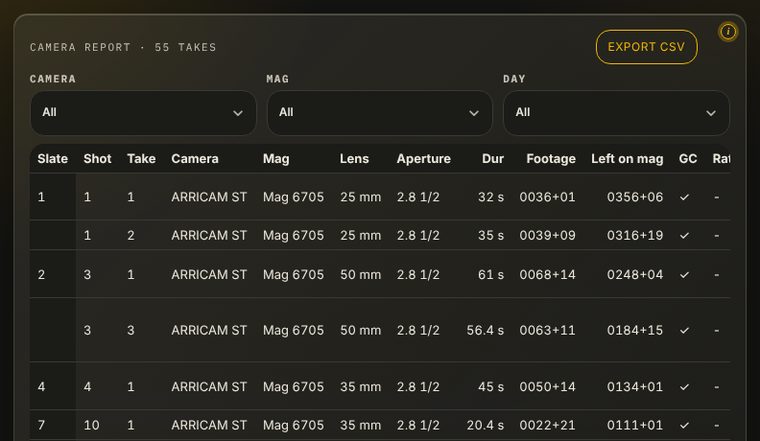The height and width of the screenshot is (441, 760).
Task: Select left on mag value 0184+15
Action: click(635, 331)
